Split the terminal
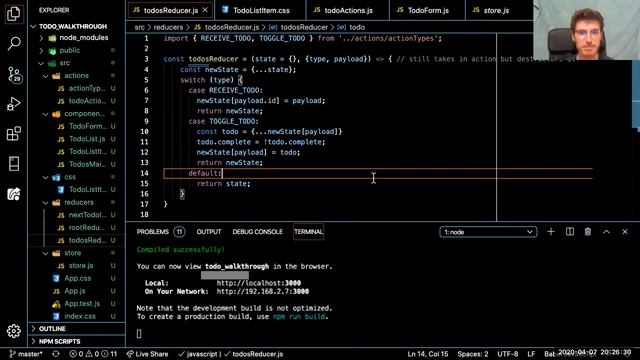Image resolution: width=640 pixels, height=360 pixels. click(570, 232)
